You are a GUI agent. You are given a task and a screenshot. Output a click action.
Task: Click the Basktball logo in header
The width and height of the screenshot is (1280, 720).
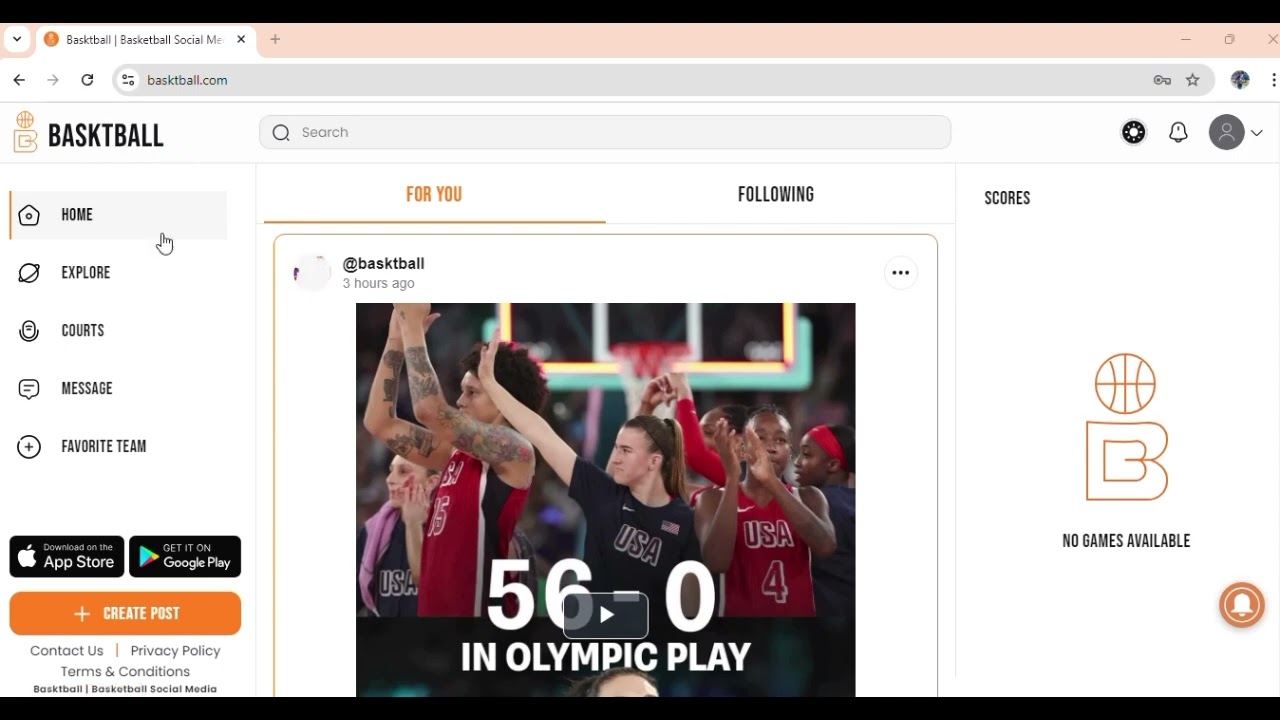point(89,133)
